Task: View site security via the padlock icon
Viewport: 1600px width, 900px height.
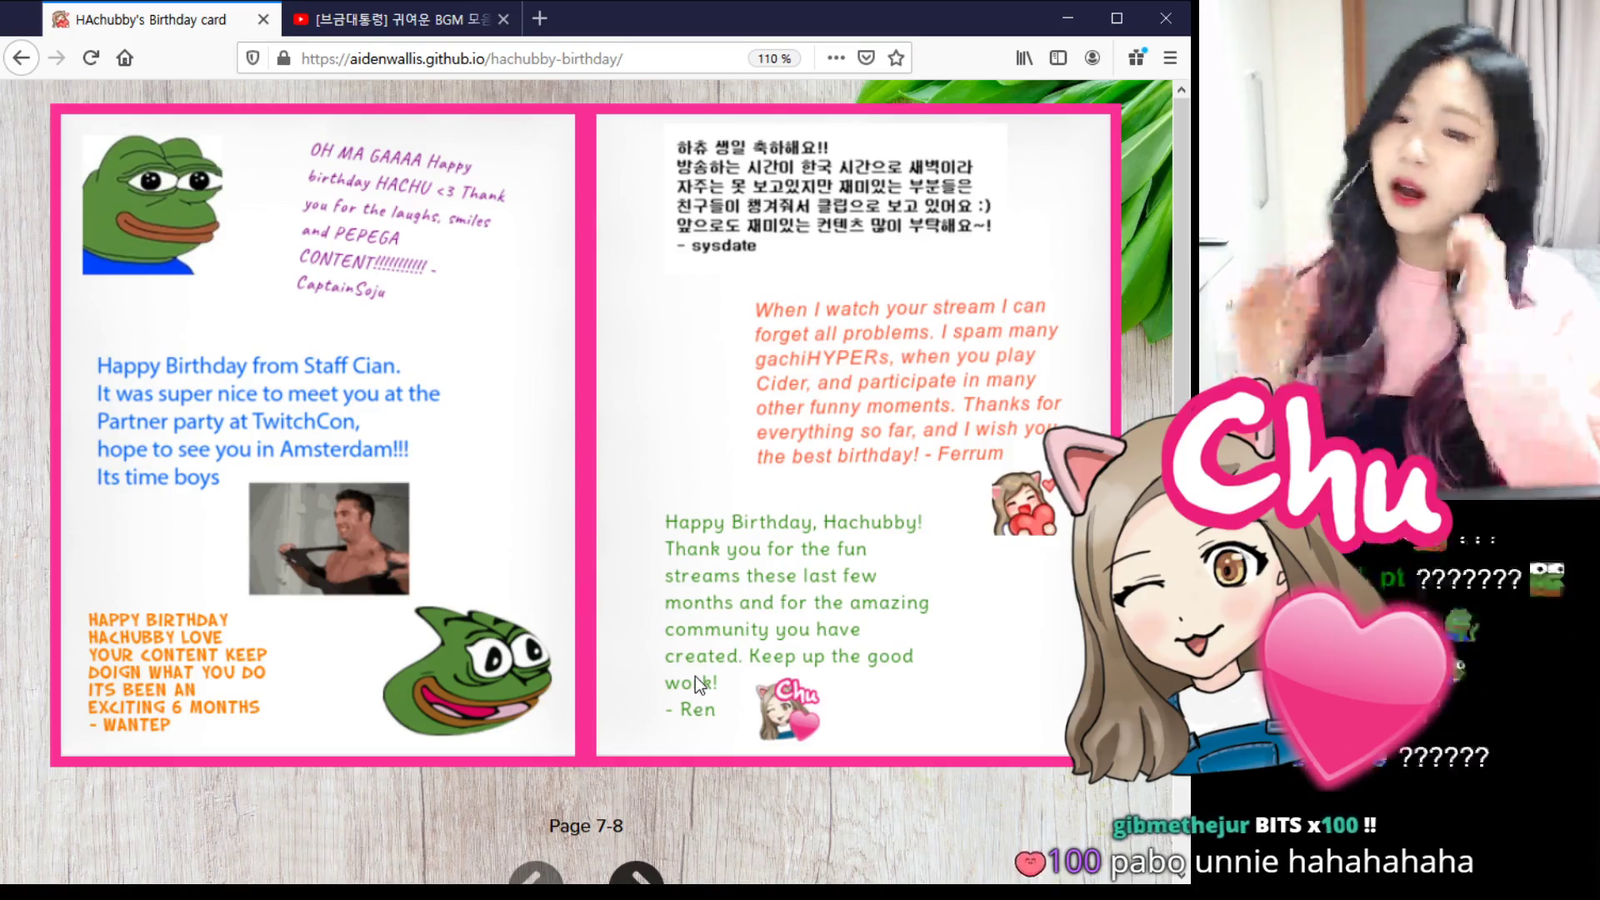Action: tap(283, 58)
